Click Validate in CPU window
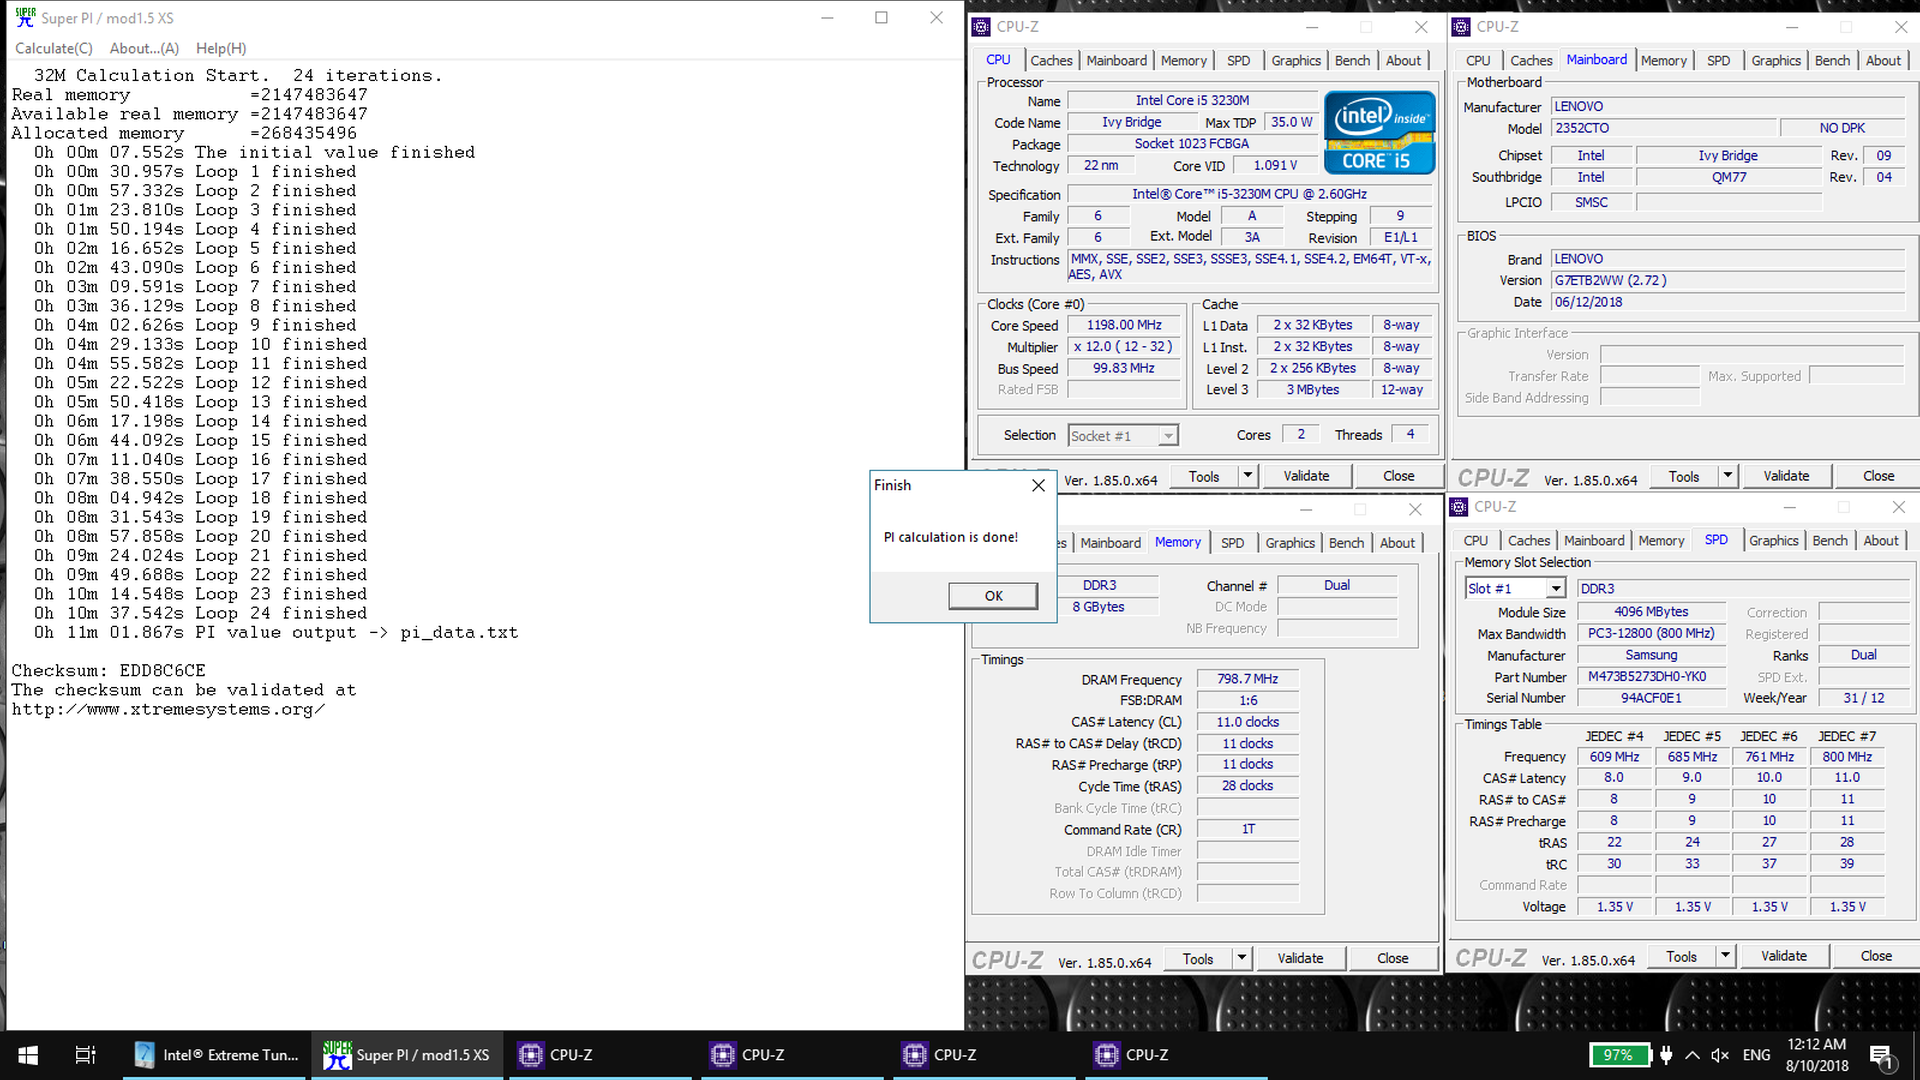This screenshot has height=1080, width=1920. [x=1306, y=477]
